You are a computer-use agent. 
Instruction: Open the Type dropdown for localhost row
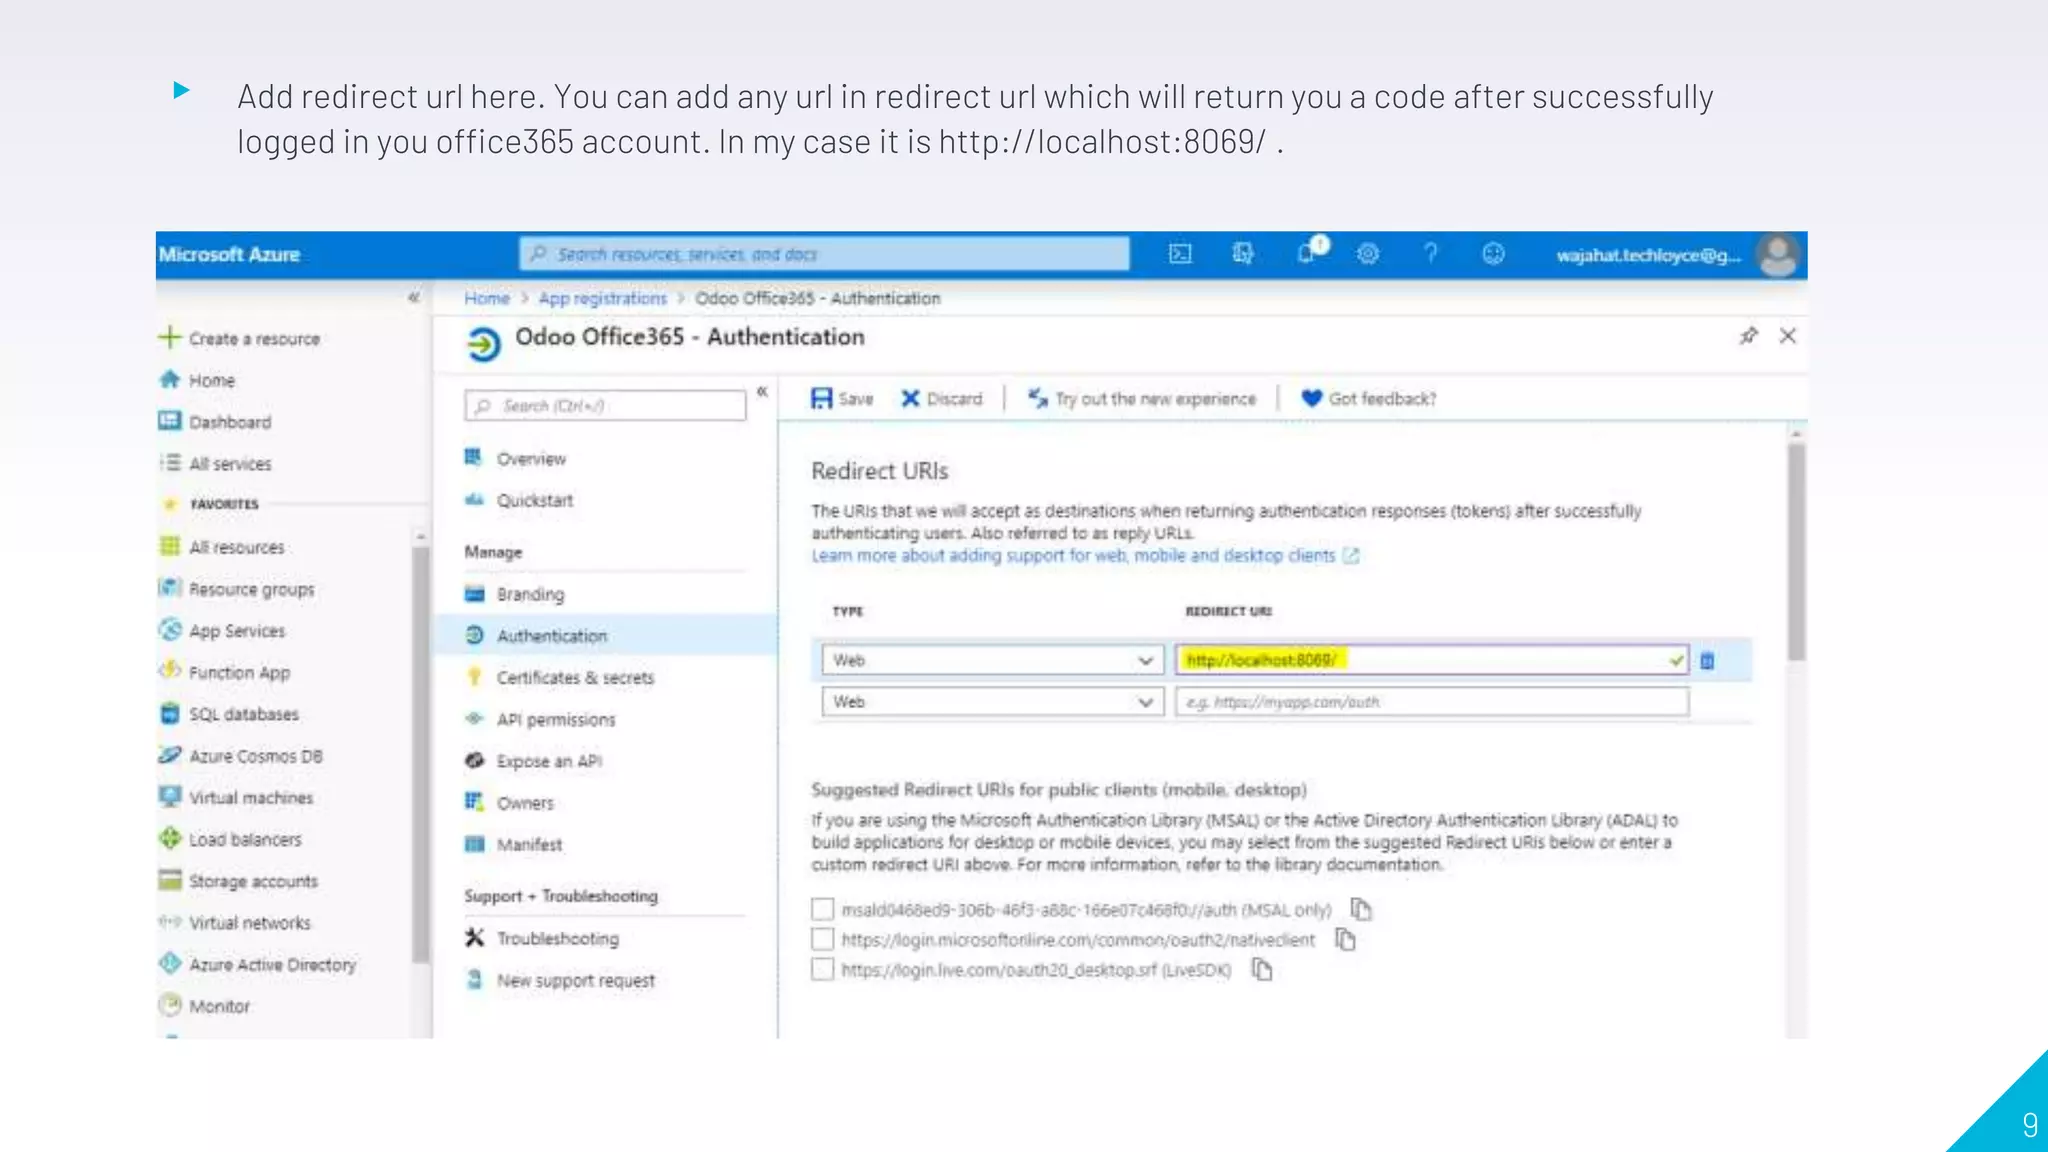click(x=993, y=660)
